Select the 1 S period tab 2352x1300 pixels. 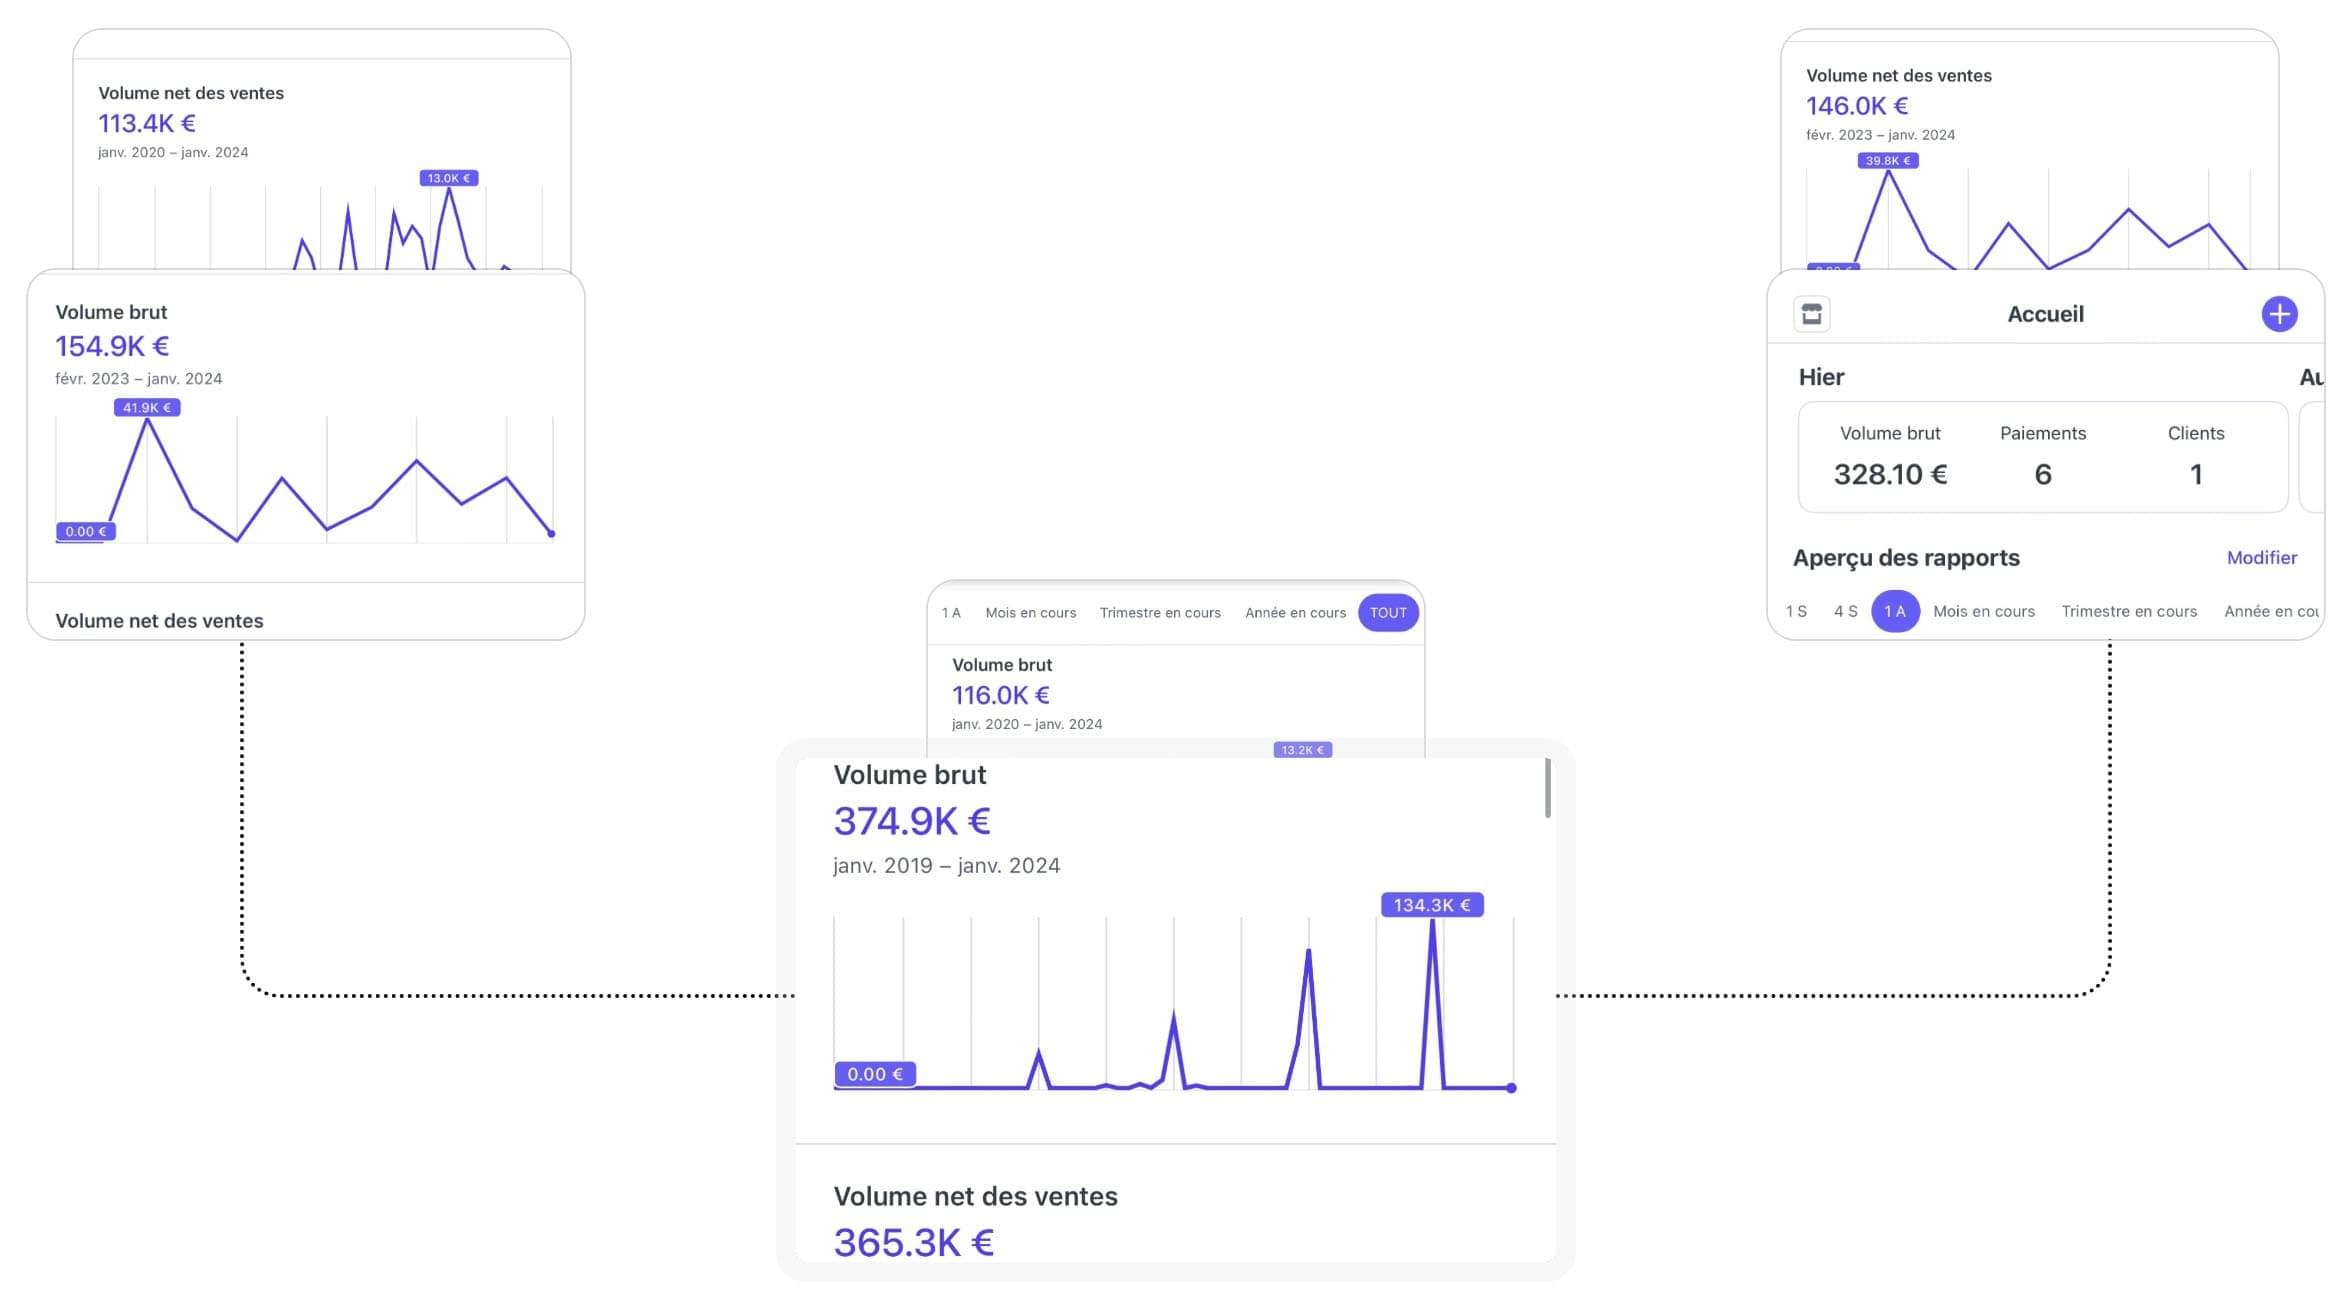pos(1796,611)
